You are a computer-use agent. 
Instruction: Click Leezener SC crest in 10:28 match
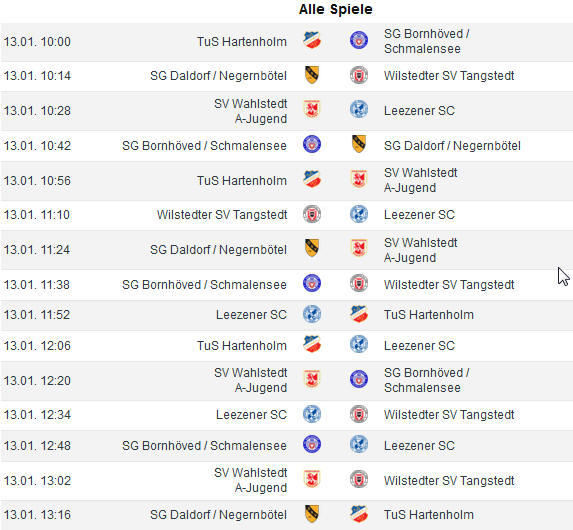click(x=359, y=109)
